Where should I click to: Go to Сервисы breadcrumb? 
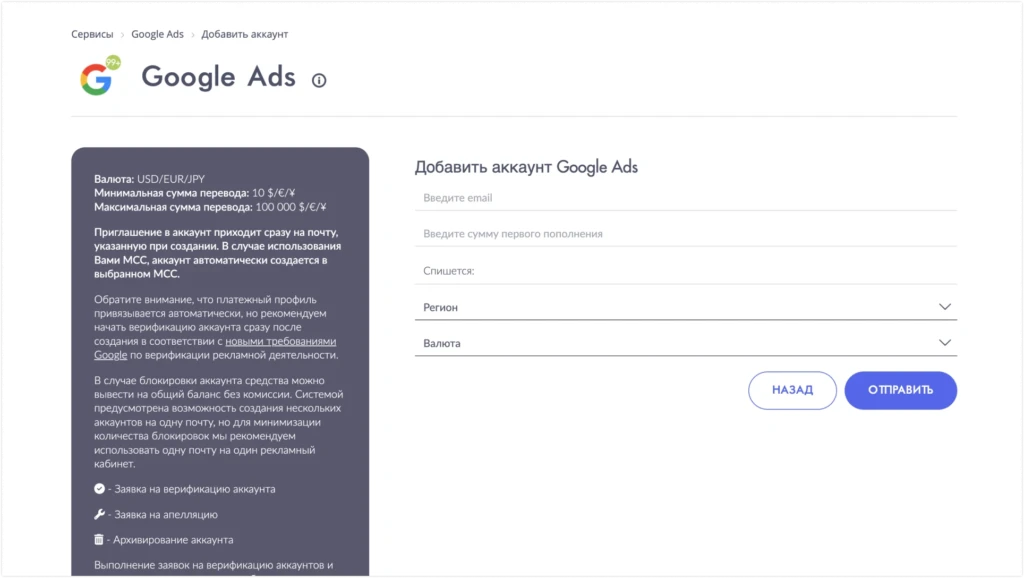[x=92, y=34]
